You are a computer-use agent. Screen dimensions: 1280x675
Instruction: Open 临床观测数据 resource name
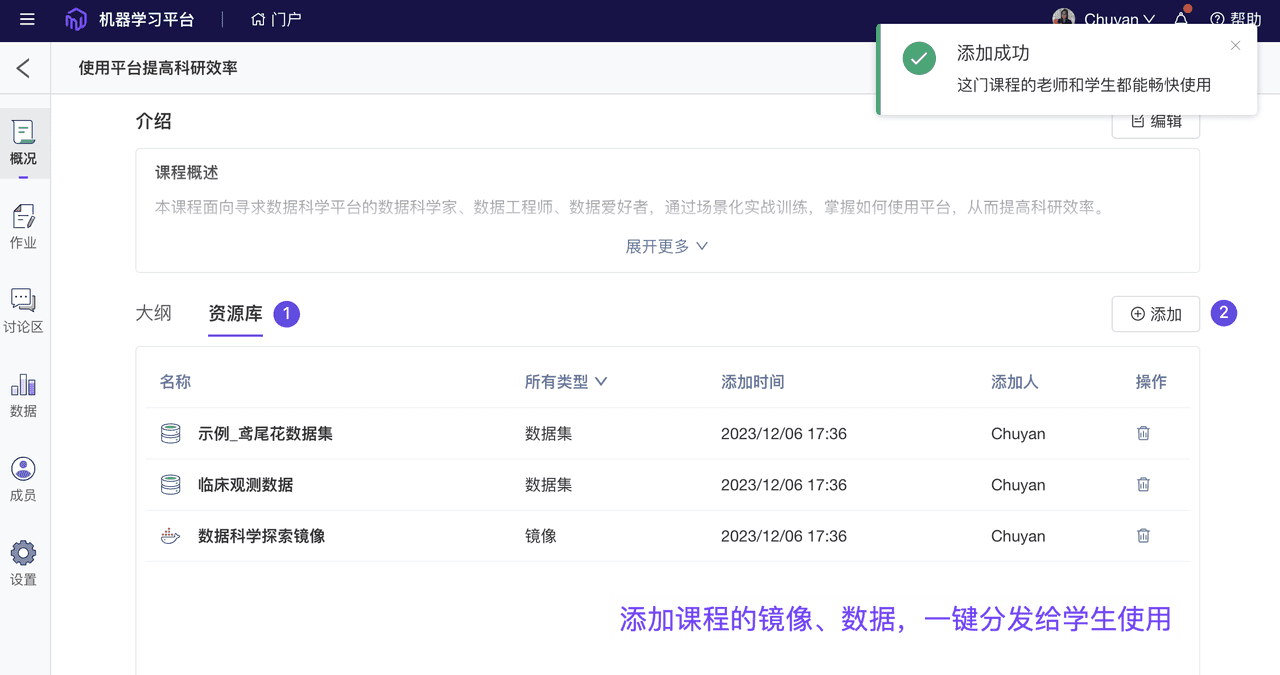[x=245, y=485]
